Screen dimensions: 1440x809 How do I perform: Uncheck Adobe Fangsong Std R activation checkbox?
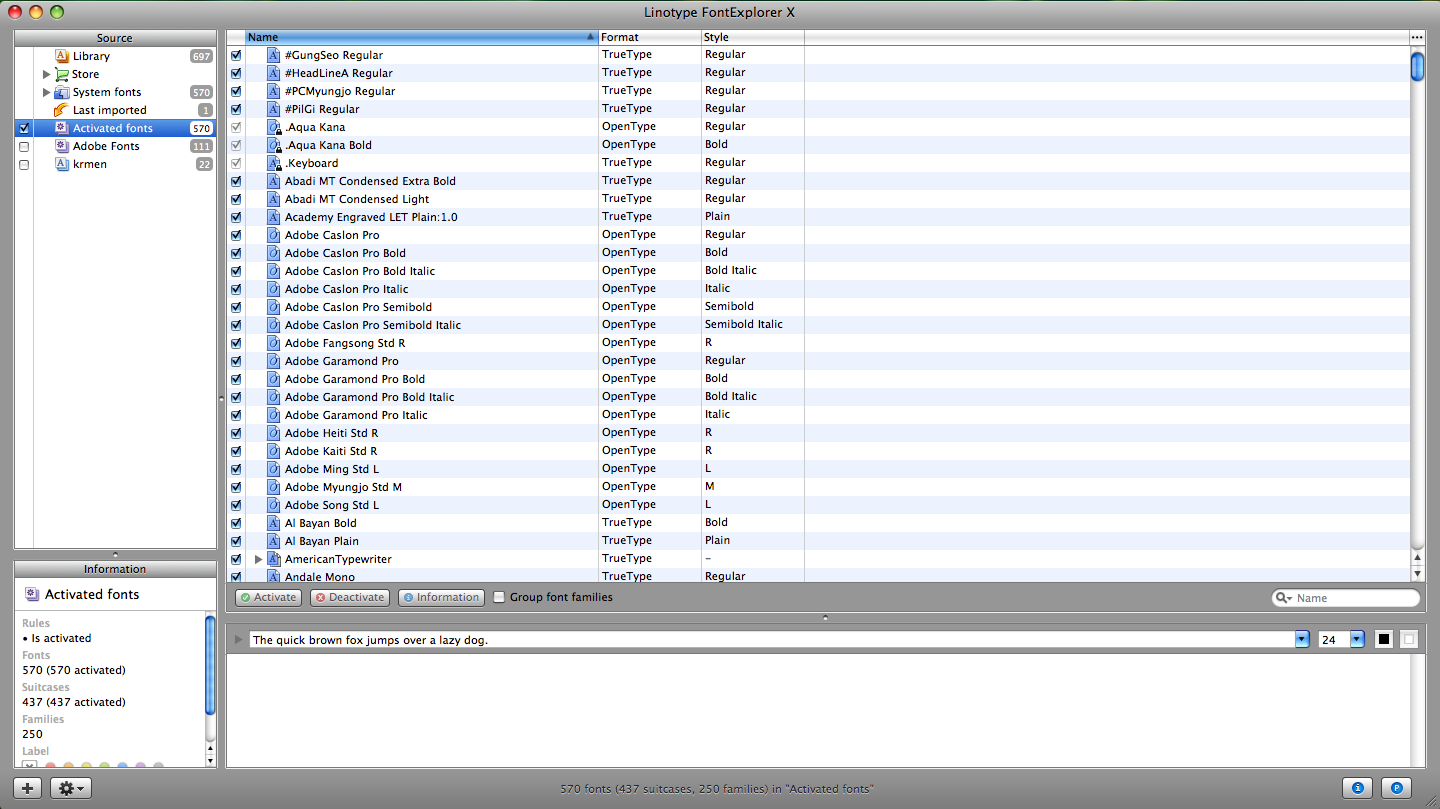(x=236, y=343)
